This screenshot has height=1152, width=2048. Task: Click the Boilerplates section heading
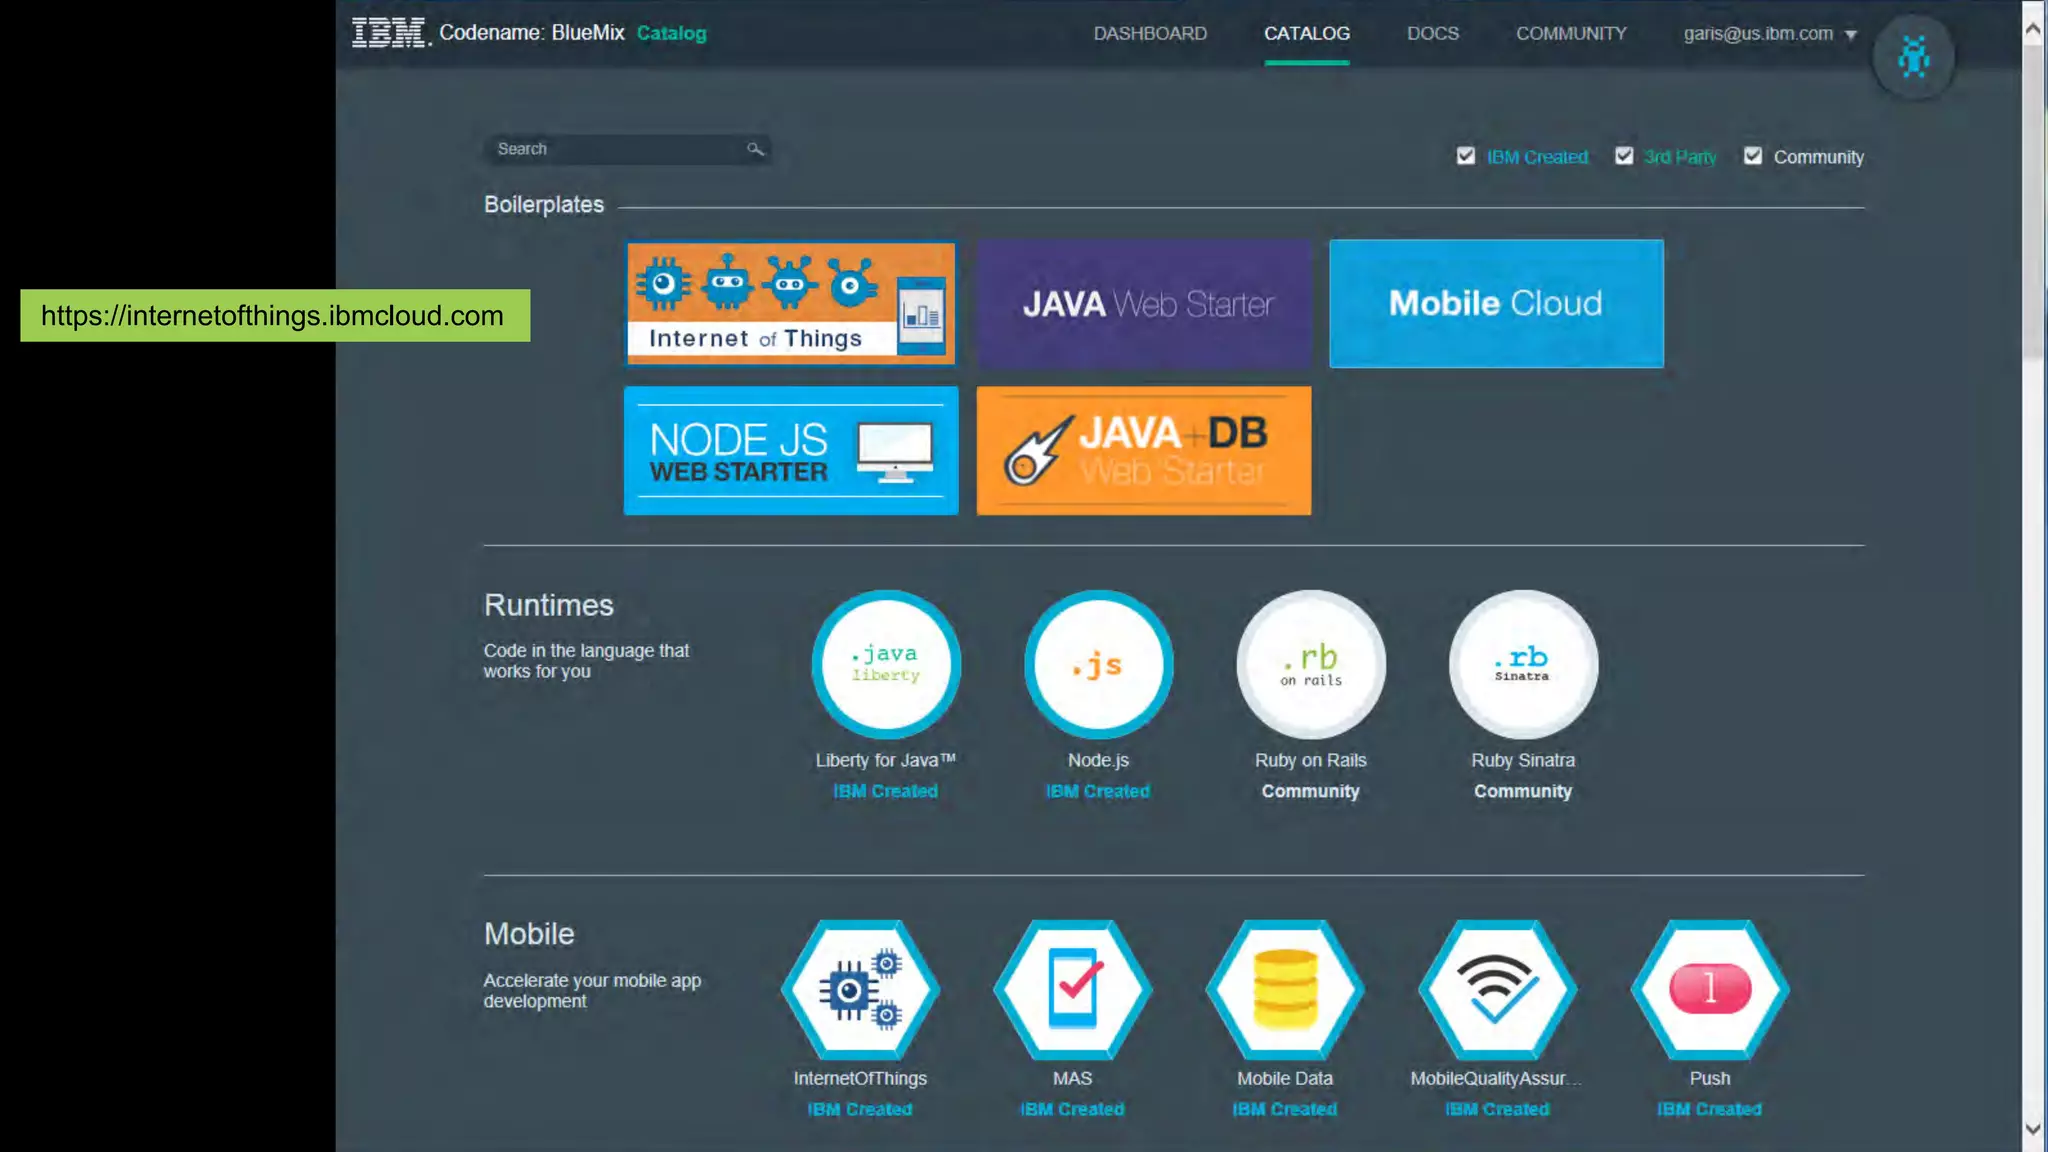click(x=544, y=204)
